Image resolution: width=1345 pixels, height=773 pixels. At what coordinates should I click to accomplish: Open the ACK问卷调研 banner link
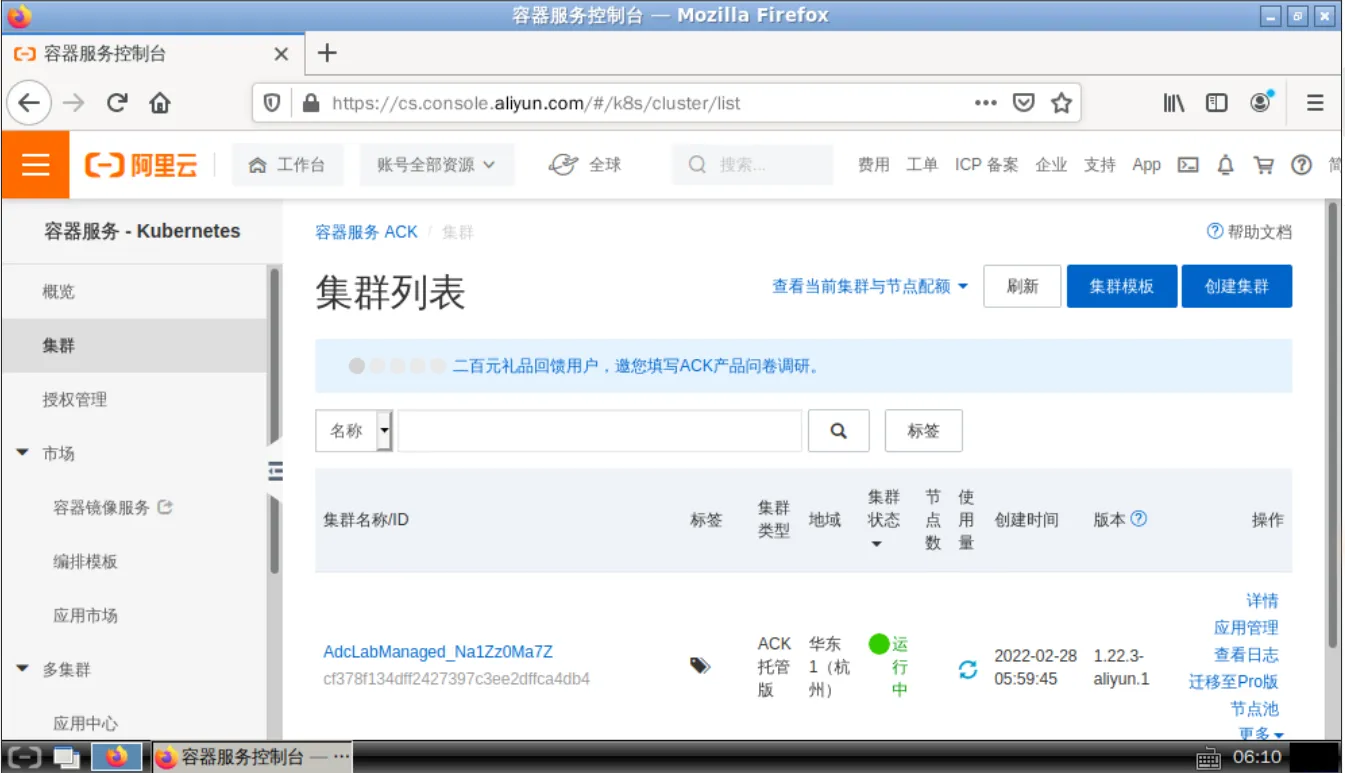coord(636,366)
